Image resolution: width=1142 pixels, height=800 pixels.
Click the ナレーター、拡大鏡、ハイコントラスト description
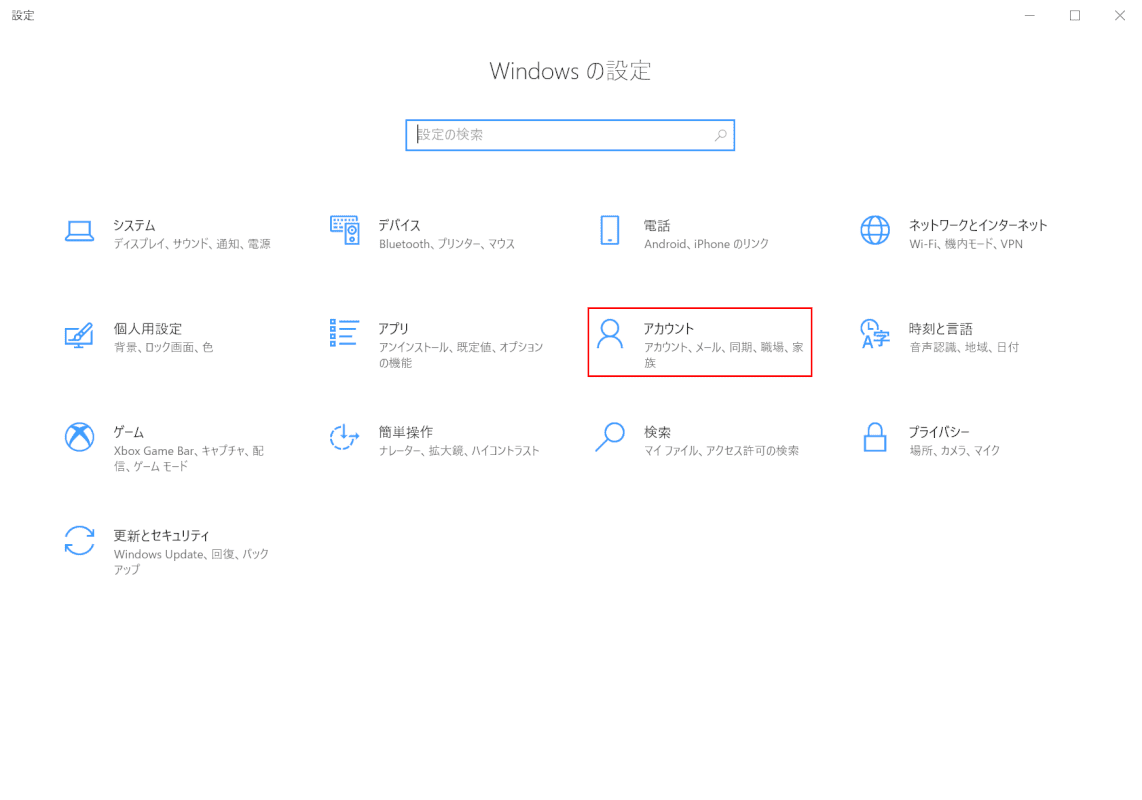tap(459, 451)
